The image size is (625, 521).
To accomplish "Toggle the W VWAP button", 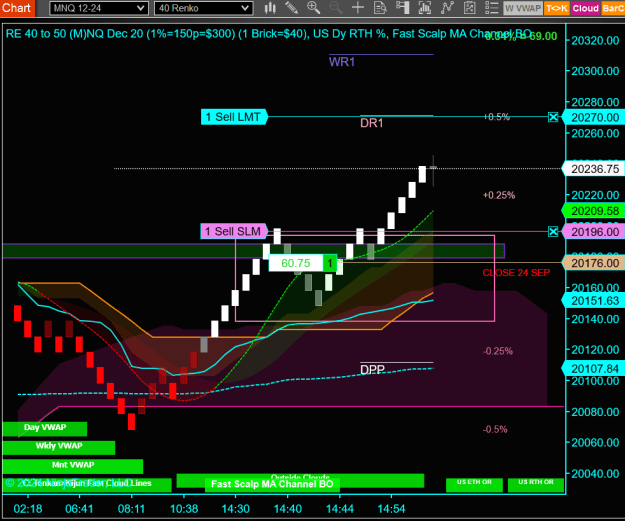I will tap(523, 8).
